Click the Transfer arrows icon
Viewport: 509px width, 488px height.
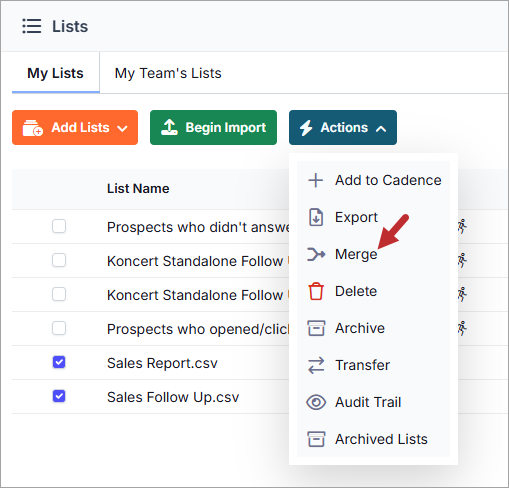pyautogui.click(x=316, y=365)
